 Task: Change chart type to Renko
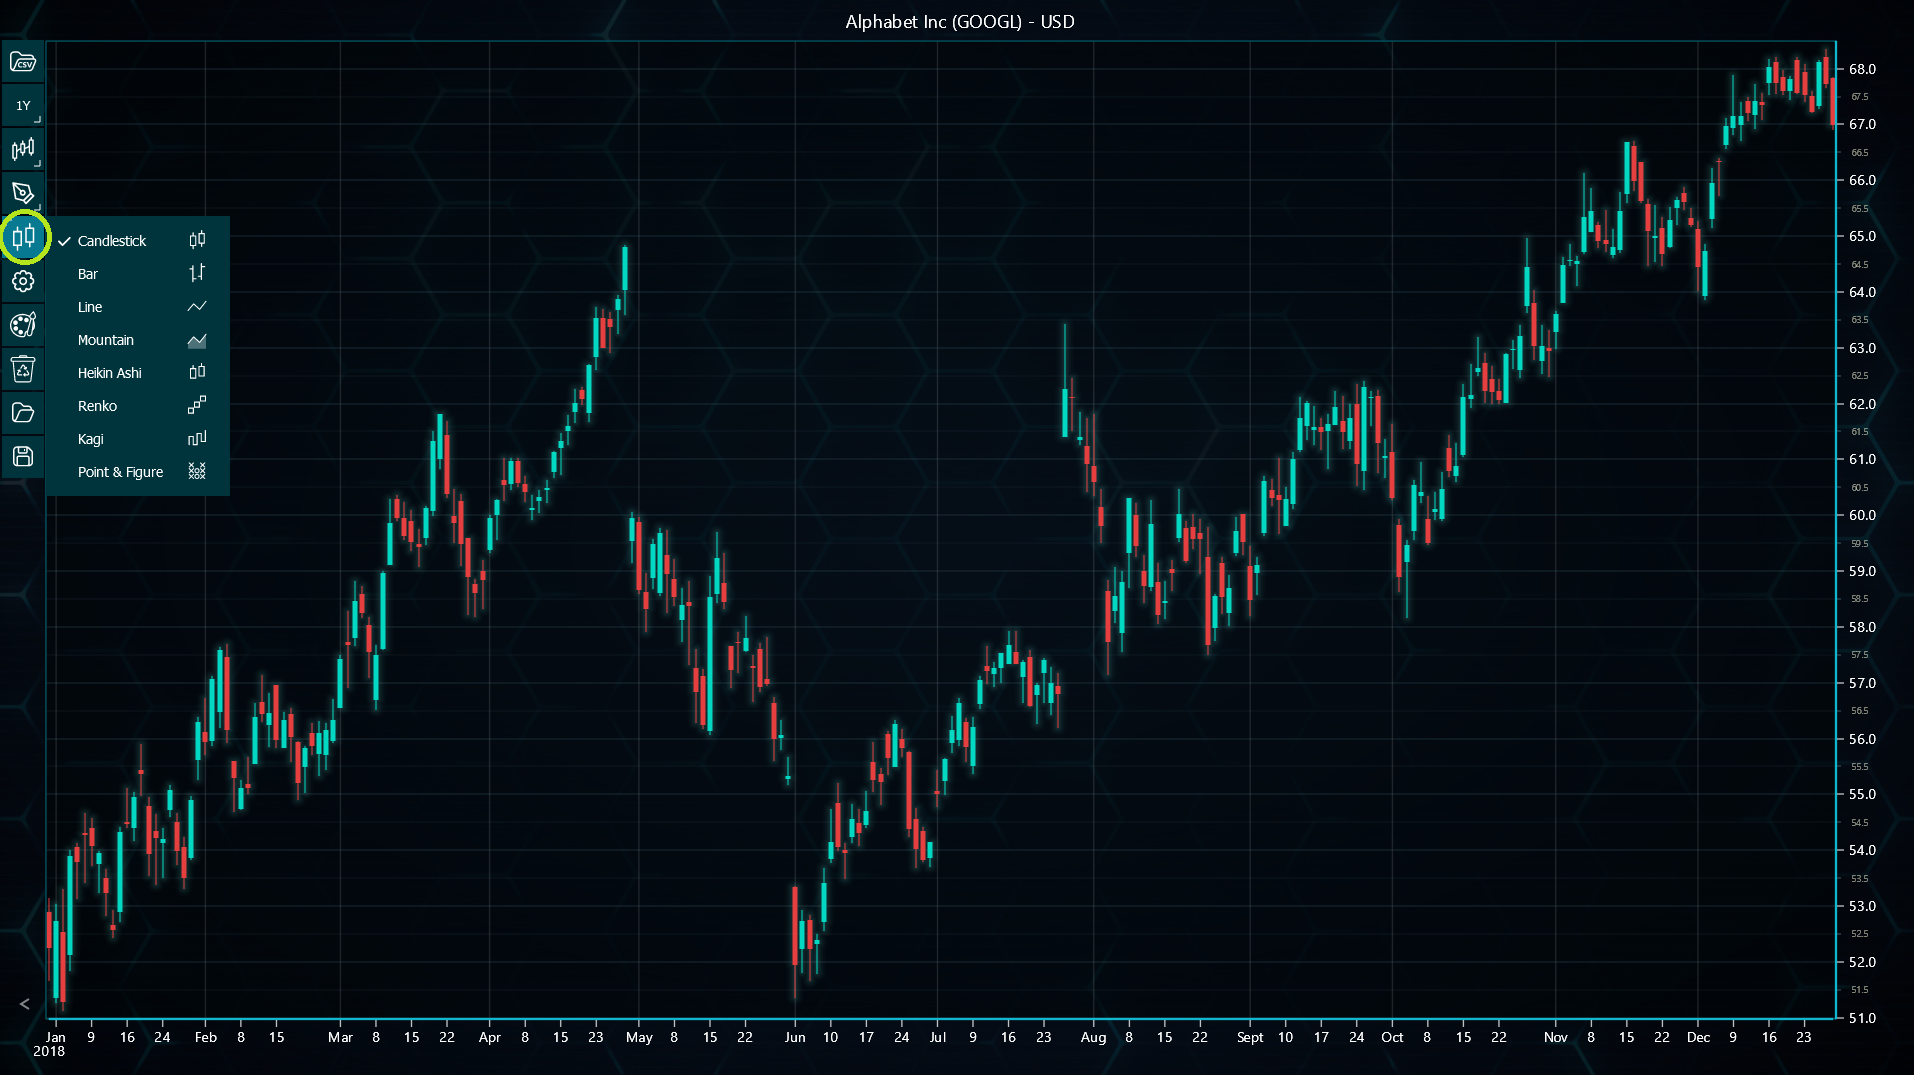coord(138,406)
